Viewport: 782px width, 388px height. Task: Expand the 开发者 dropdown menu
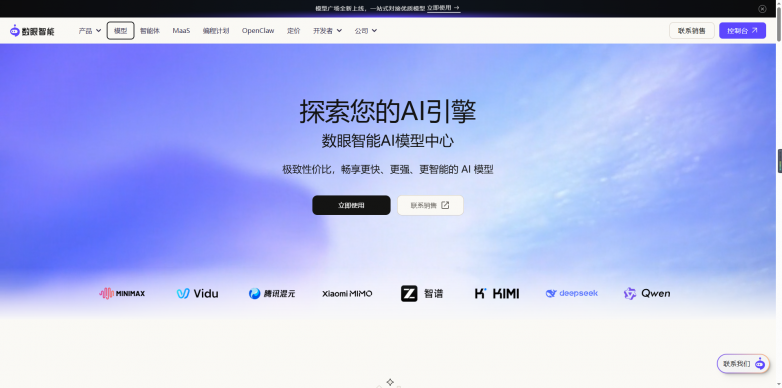point(327,31)
